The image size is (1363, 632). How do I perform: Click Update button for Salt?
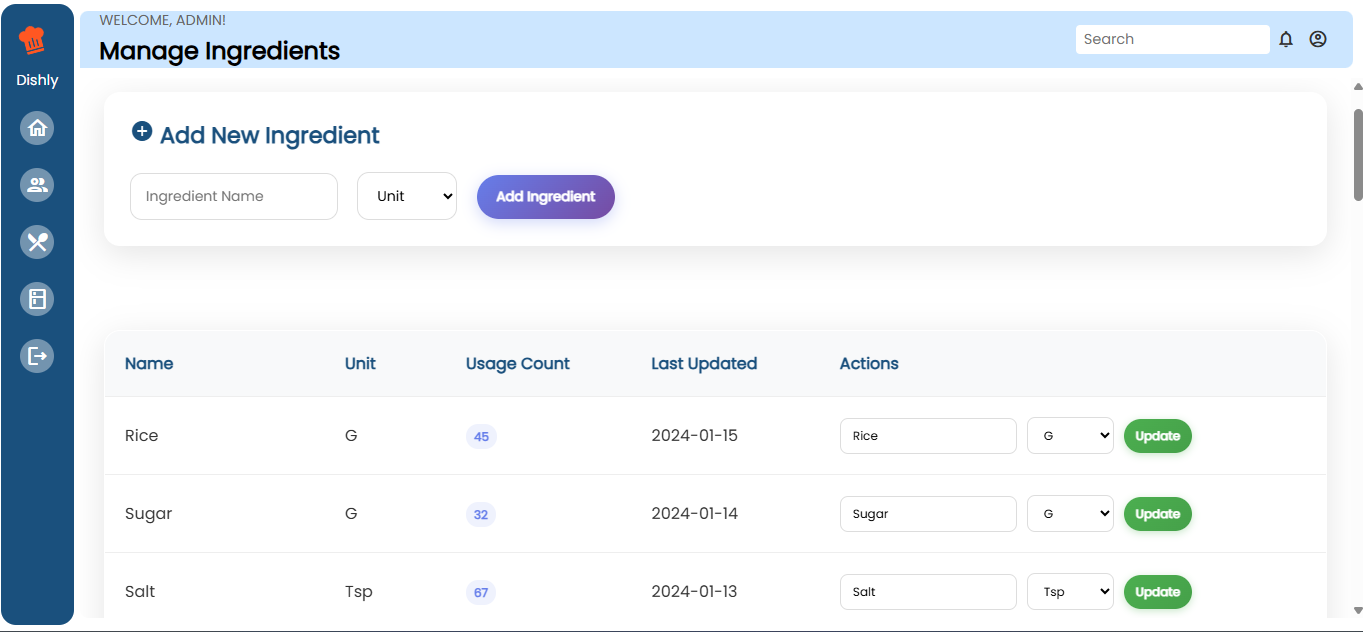[x=1157, y=592]
